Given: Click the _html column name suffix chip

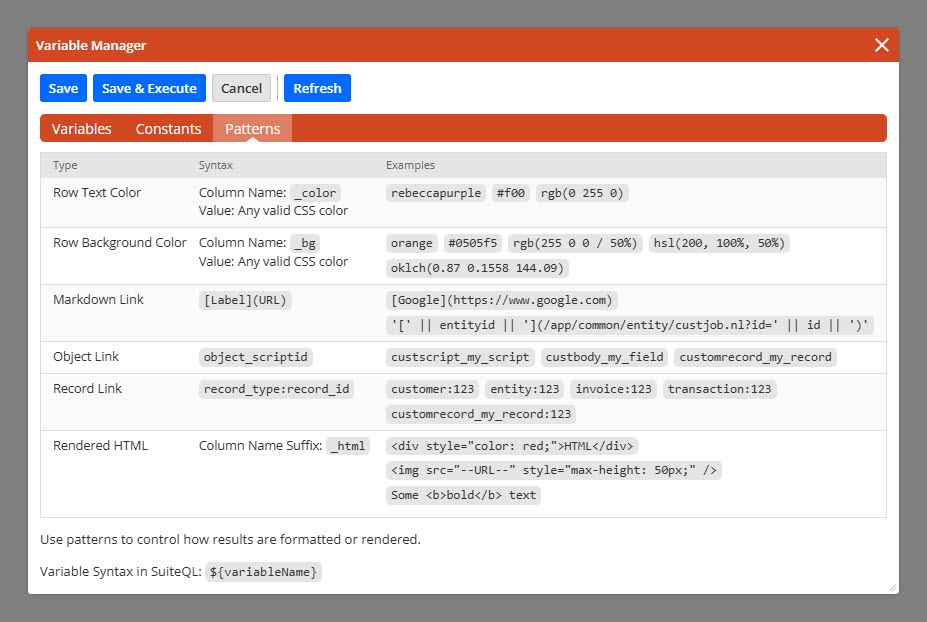Looking at the screenshot, I should point(348,445).
